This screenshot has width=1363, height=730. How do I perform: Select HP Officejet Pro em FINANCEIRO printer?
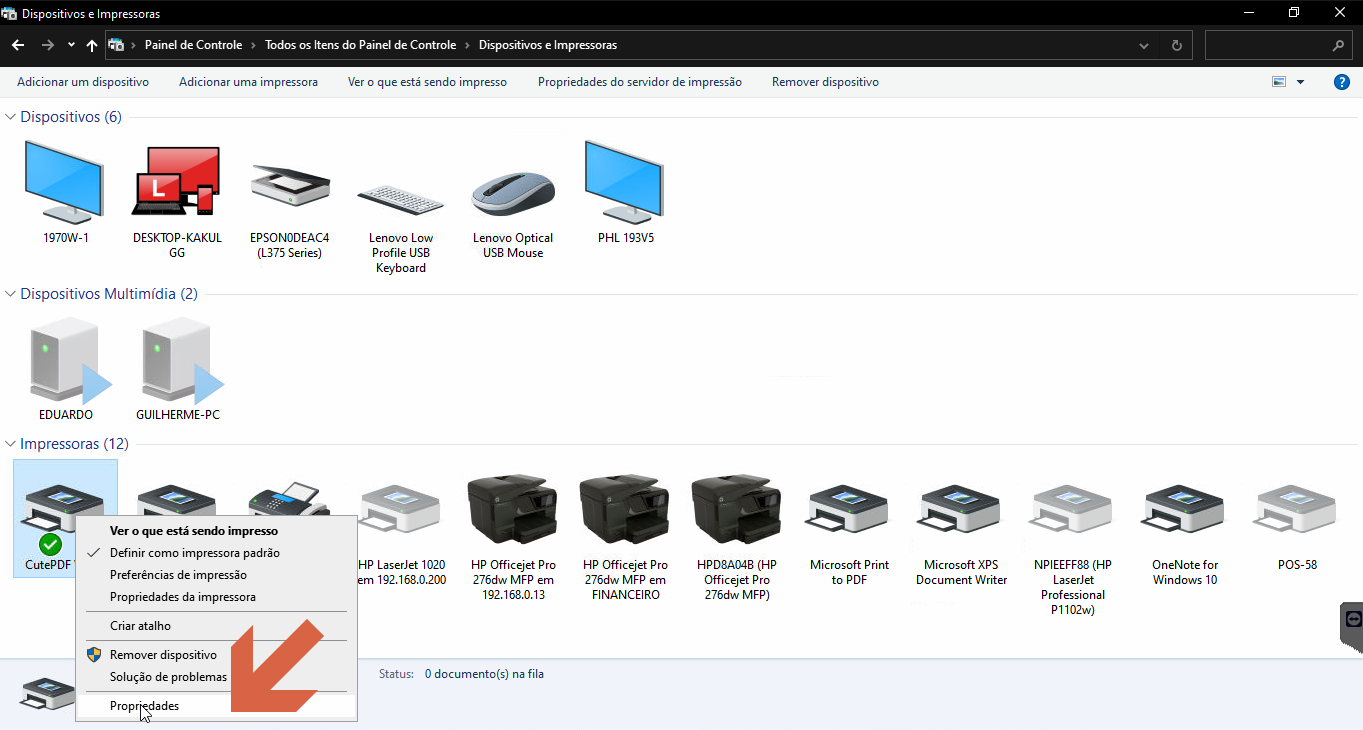point(625,509)
